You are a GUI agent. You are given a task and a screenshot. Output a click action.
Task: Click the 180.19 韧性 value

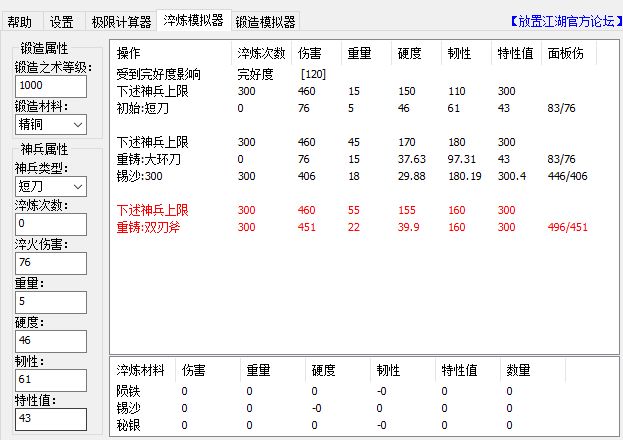point(465,176)
